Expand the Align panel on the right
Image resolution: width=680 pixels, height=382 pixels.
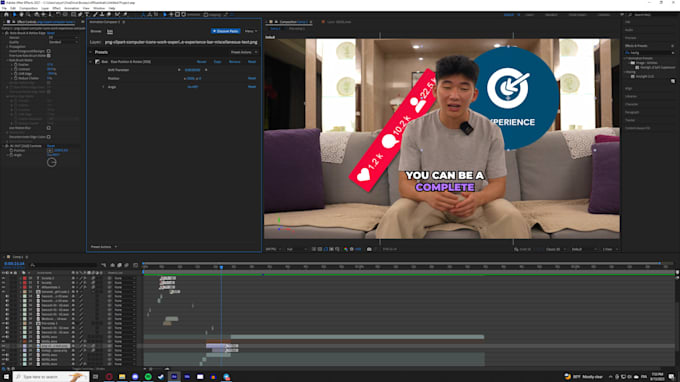(x=628, y=88)
